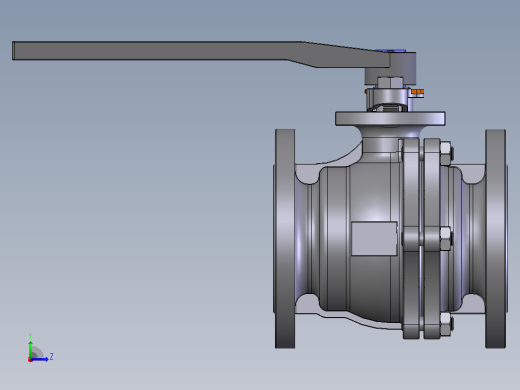
Task: Pick the left pipe flange
Action: tap(285, 239)
